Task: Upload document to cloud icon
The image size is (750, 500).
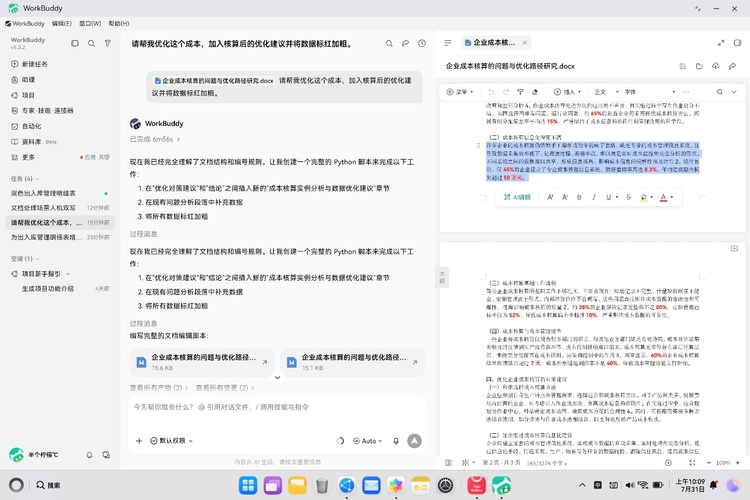Action: (x=716, y=66)
